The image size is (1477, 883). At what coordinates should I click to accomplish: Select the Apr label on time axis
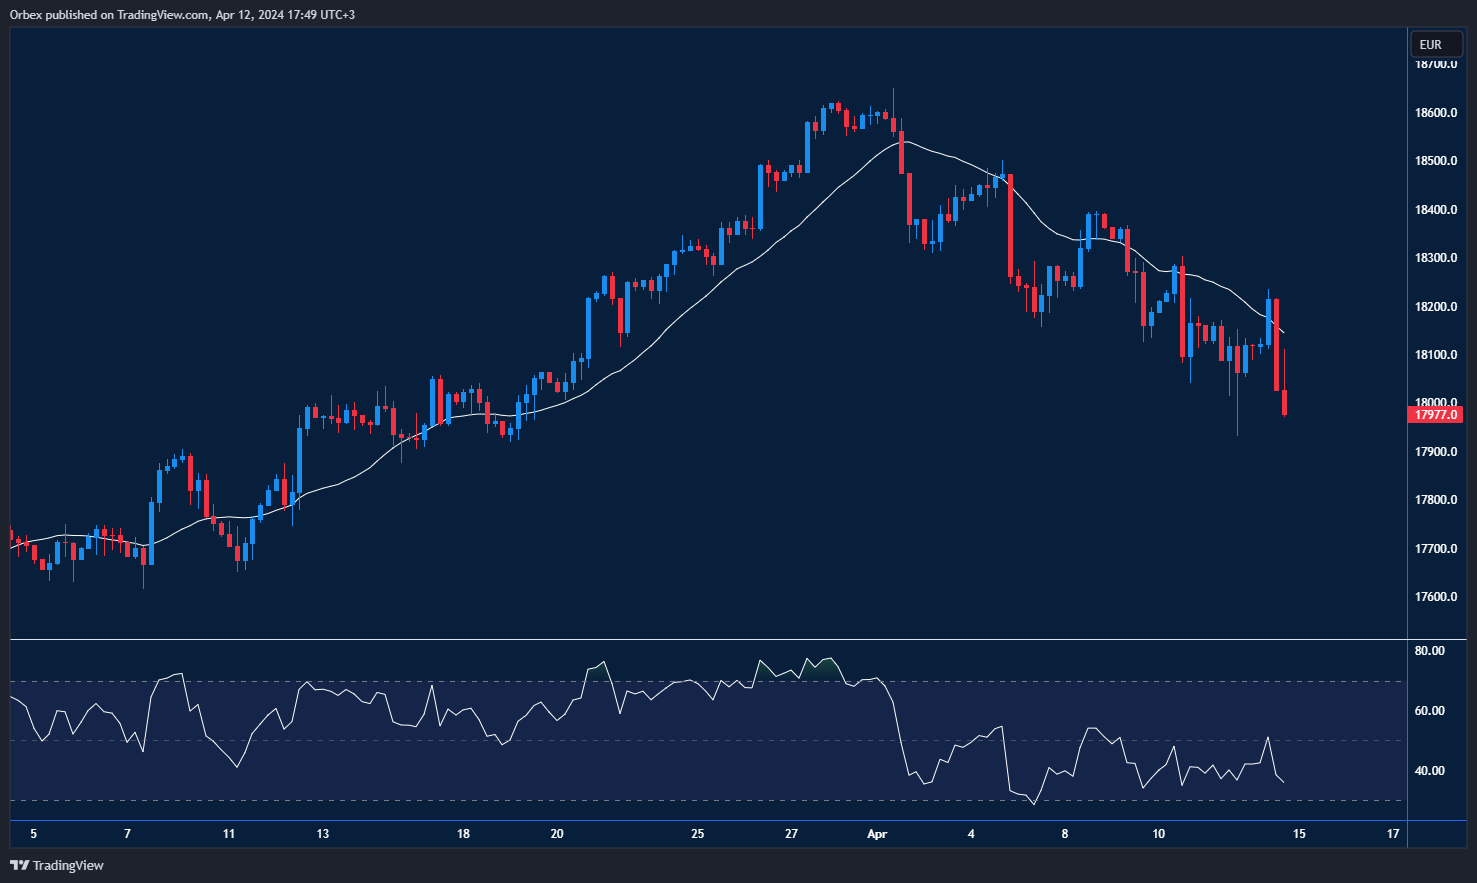[x=877, y=834]
